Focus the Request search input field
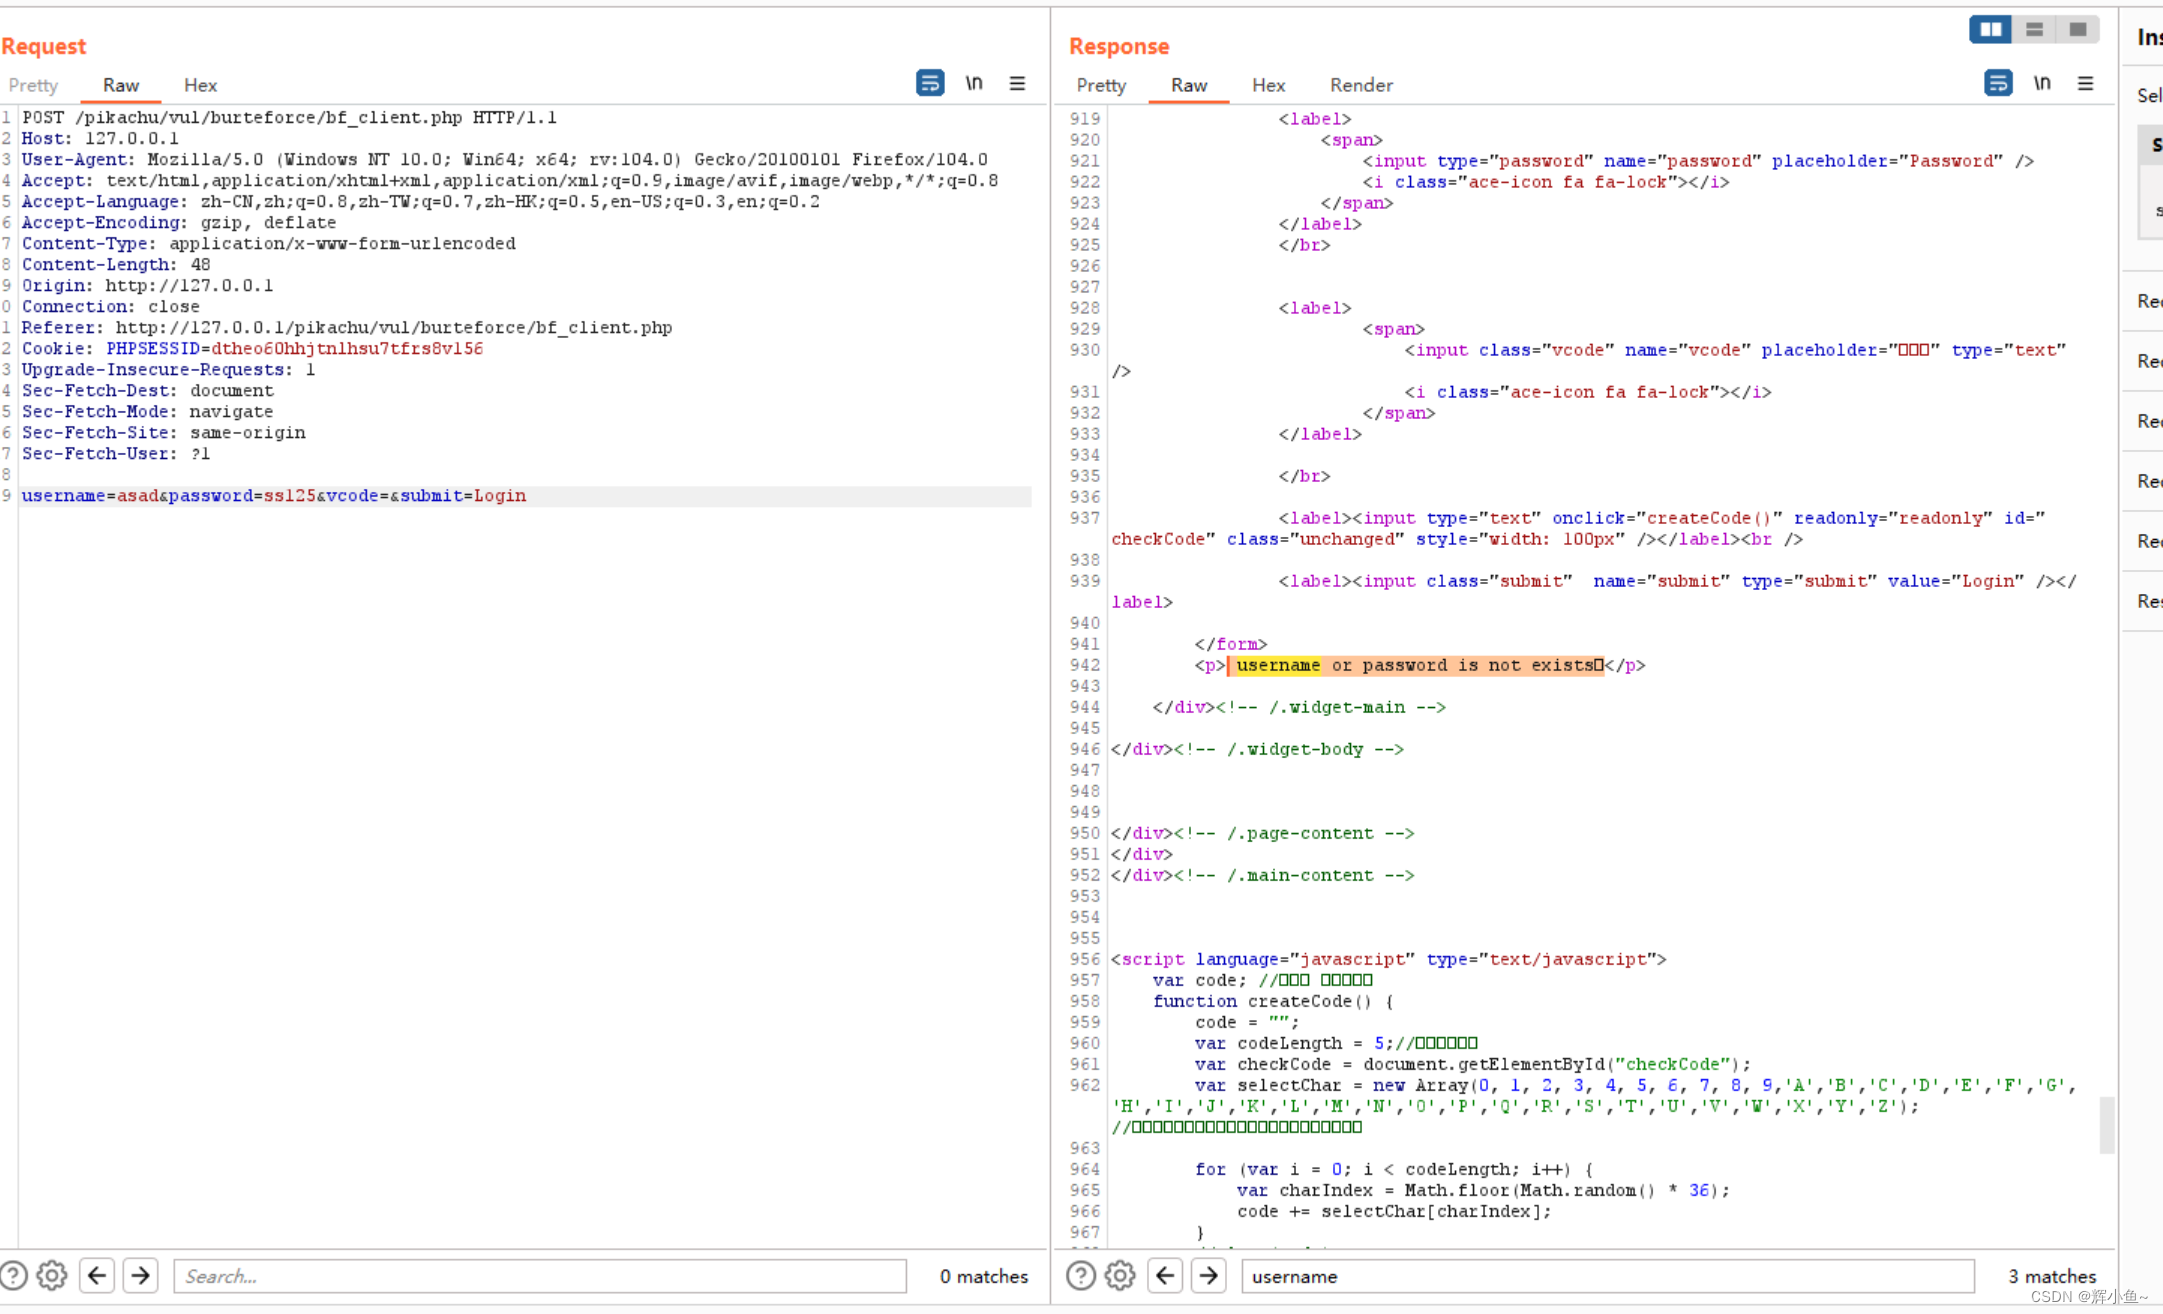 click(x=540, y=1276)
